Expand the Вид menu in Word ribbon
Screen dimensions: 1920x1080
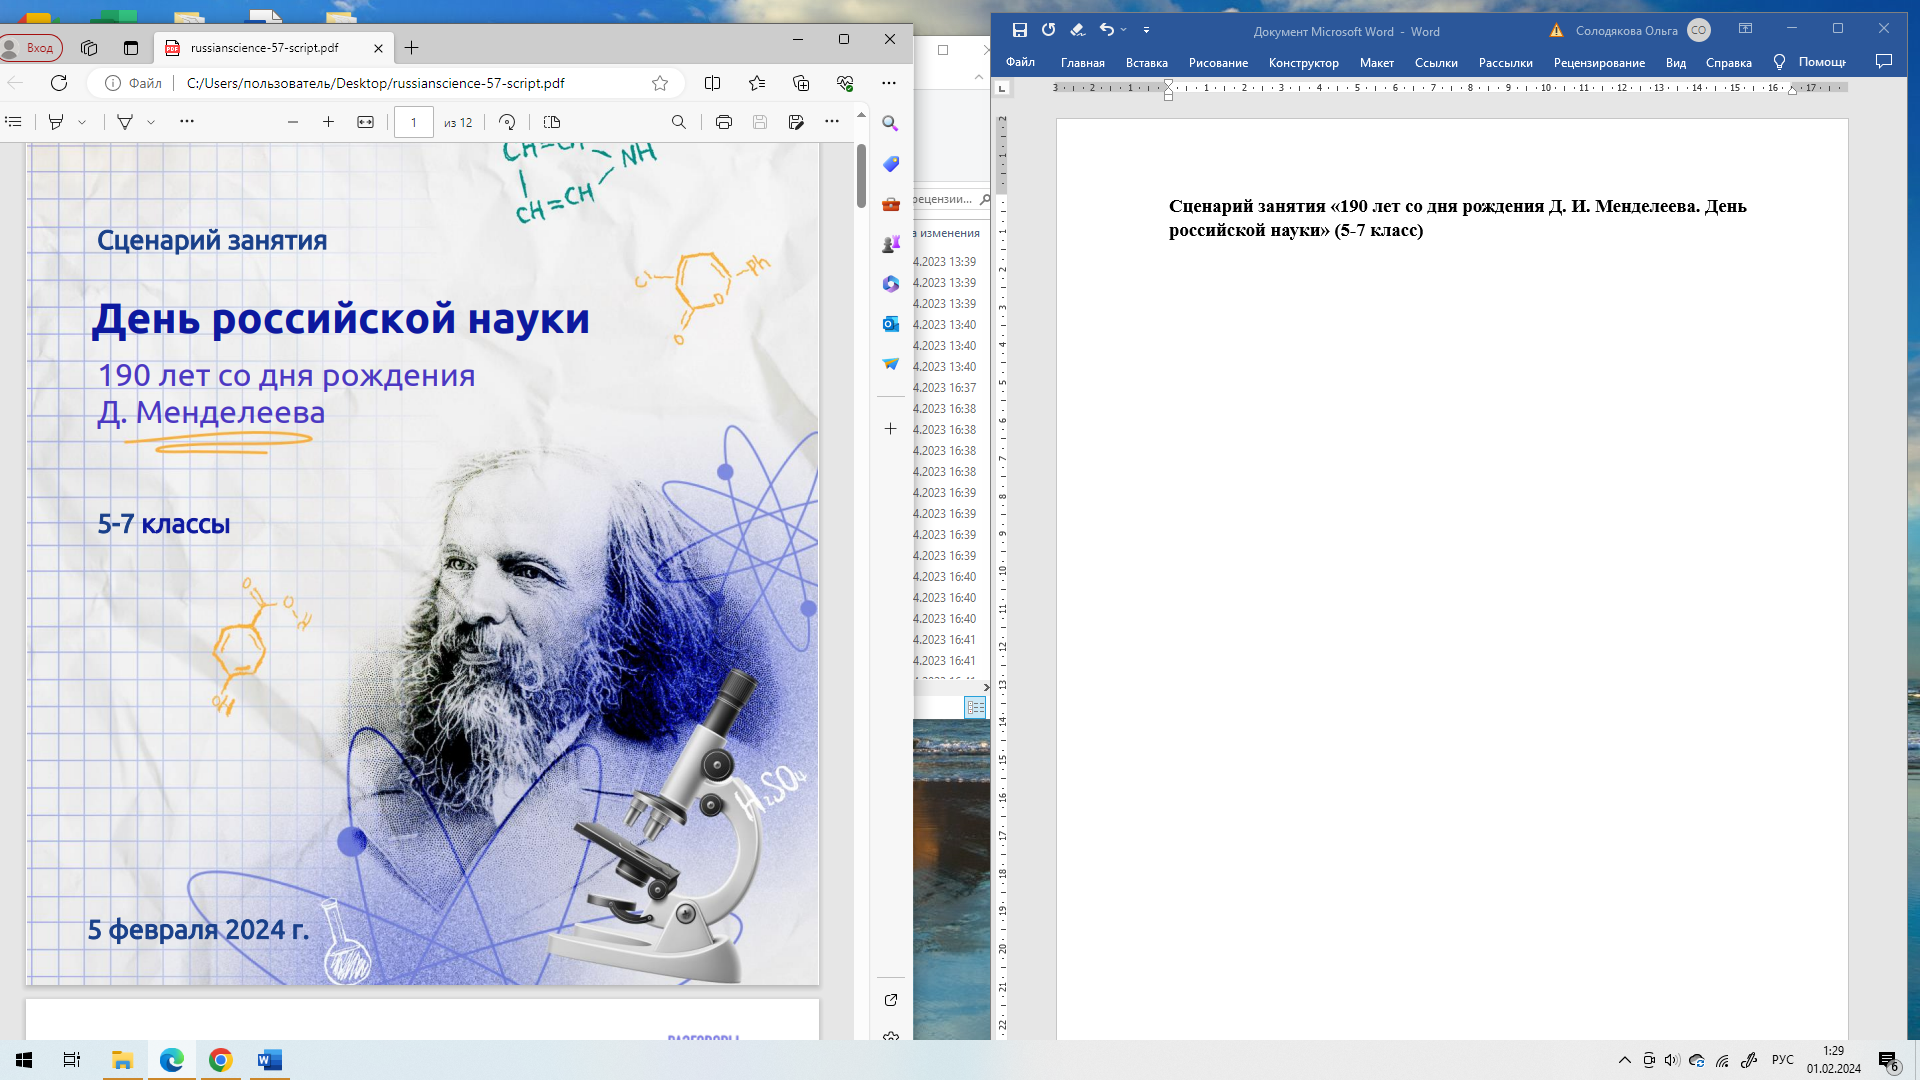click(1675, 62)
